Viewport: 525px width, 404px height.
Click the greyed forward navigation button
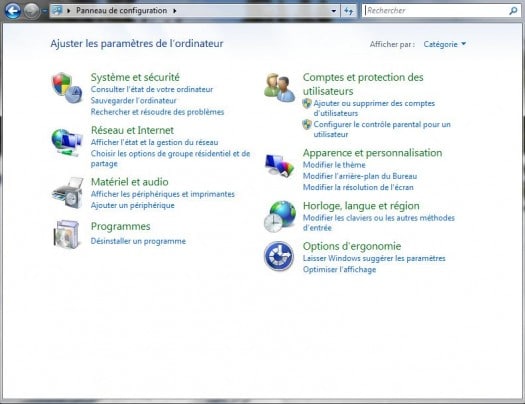32,11
